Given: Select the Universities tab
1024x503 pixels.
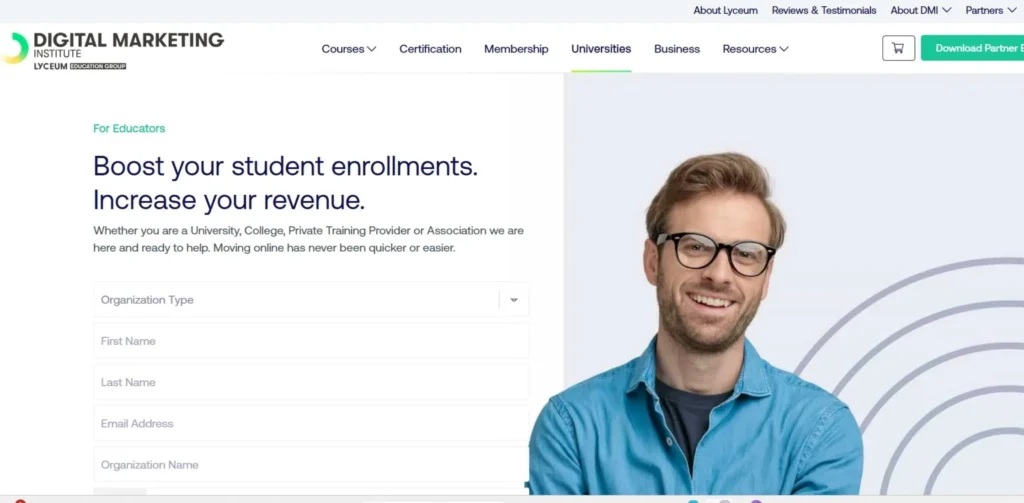Looking at the screenshot, I should (x=601, y=49).
